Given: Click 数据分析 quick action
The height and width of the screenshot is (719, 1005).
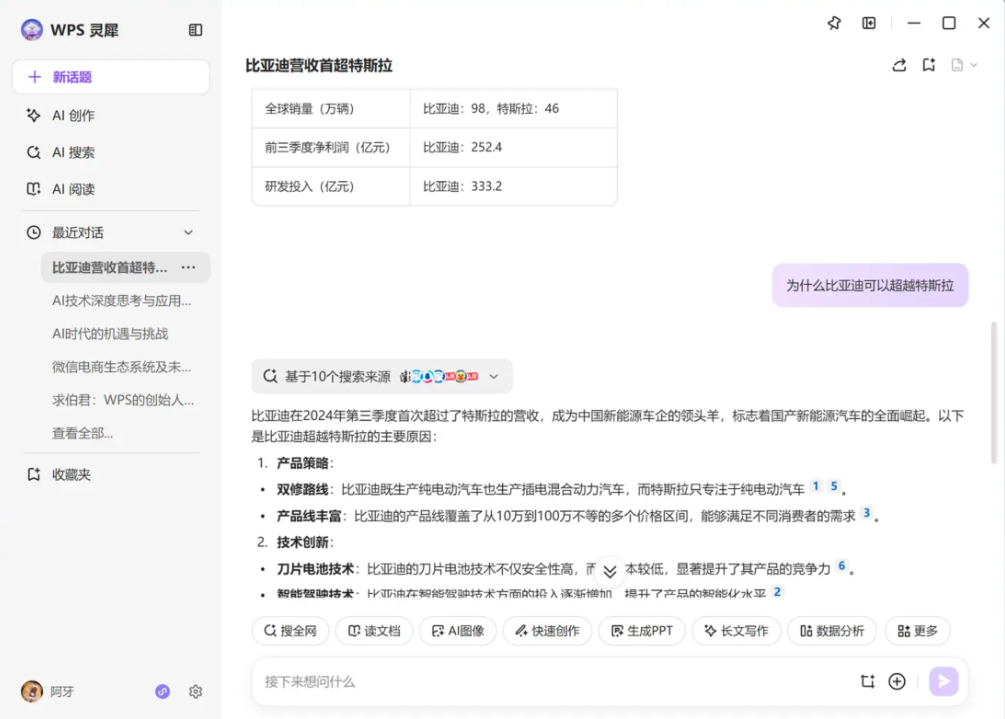Looking at the screenshot, I should click(832, 631).
